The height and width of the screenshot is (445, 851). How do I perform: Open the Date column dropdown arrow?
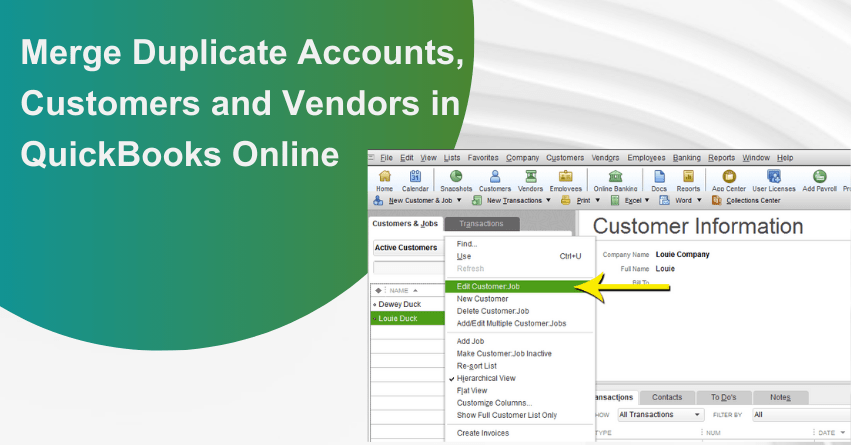(843, 433)
